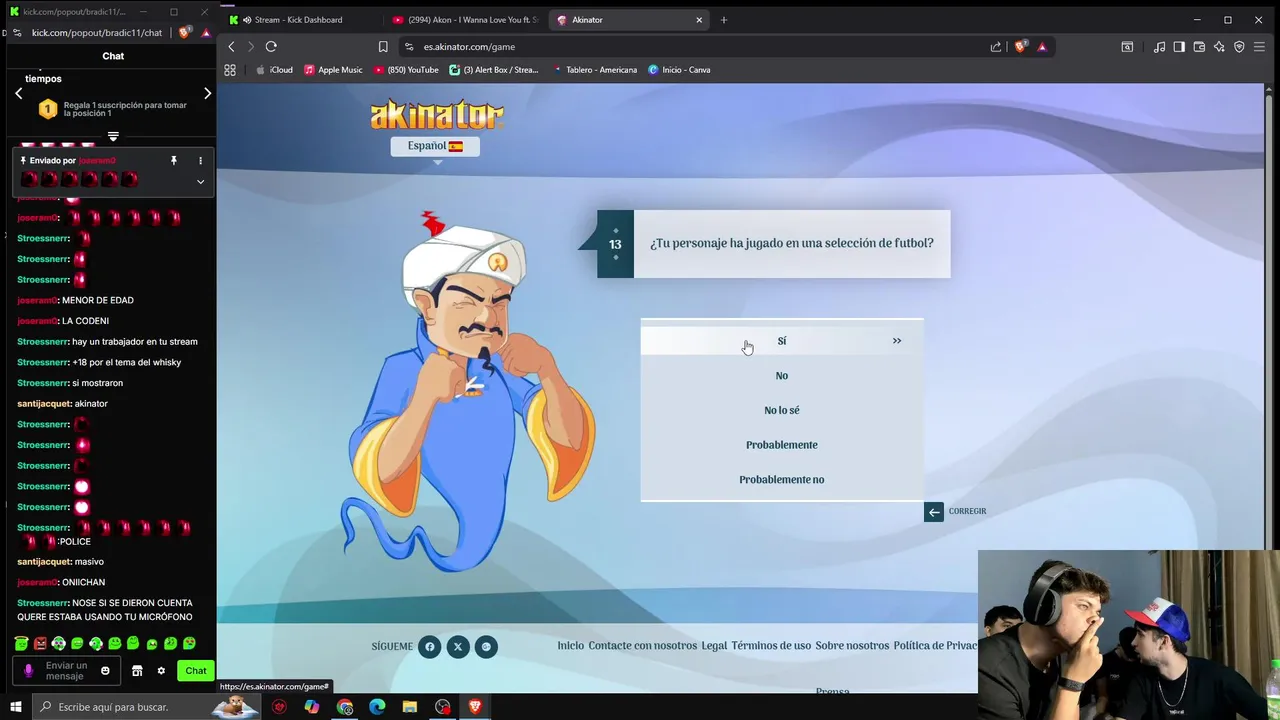Screen dimensions: 1280x720
Task: Open site settings icon beside the URL
Action: pyautogui.click(x=409, y=47)
